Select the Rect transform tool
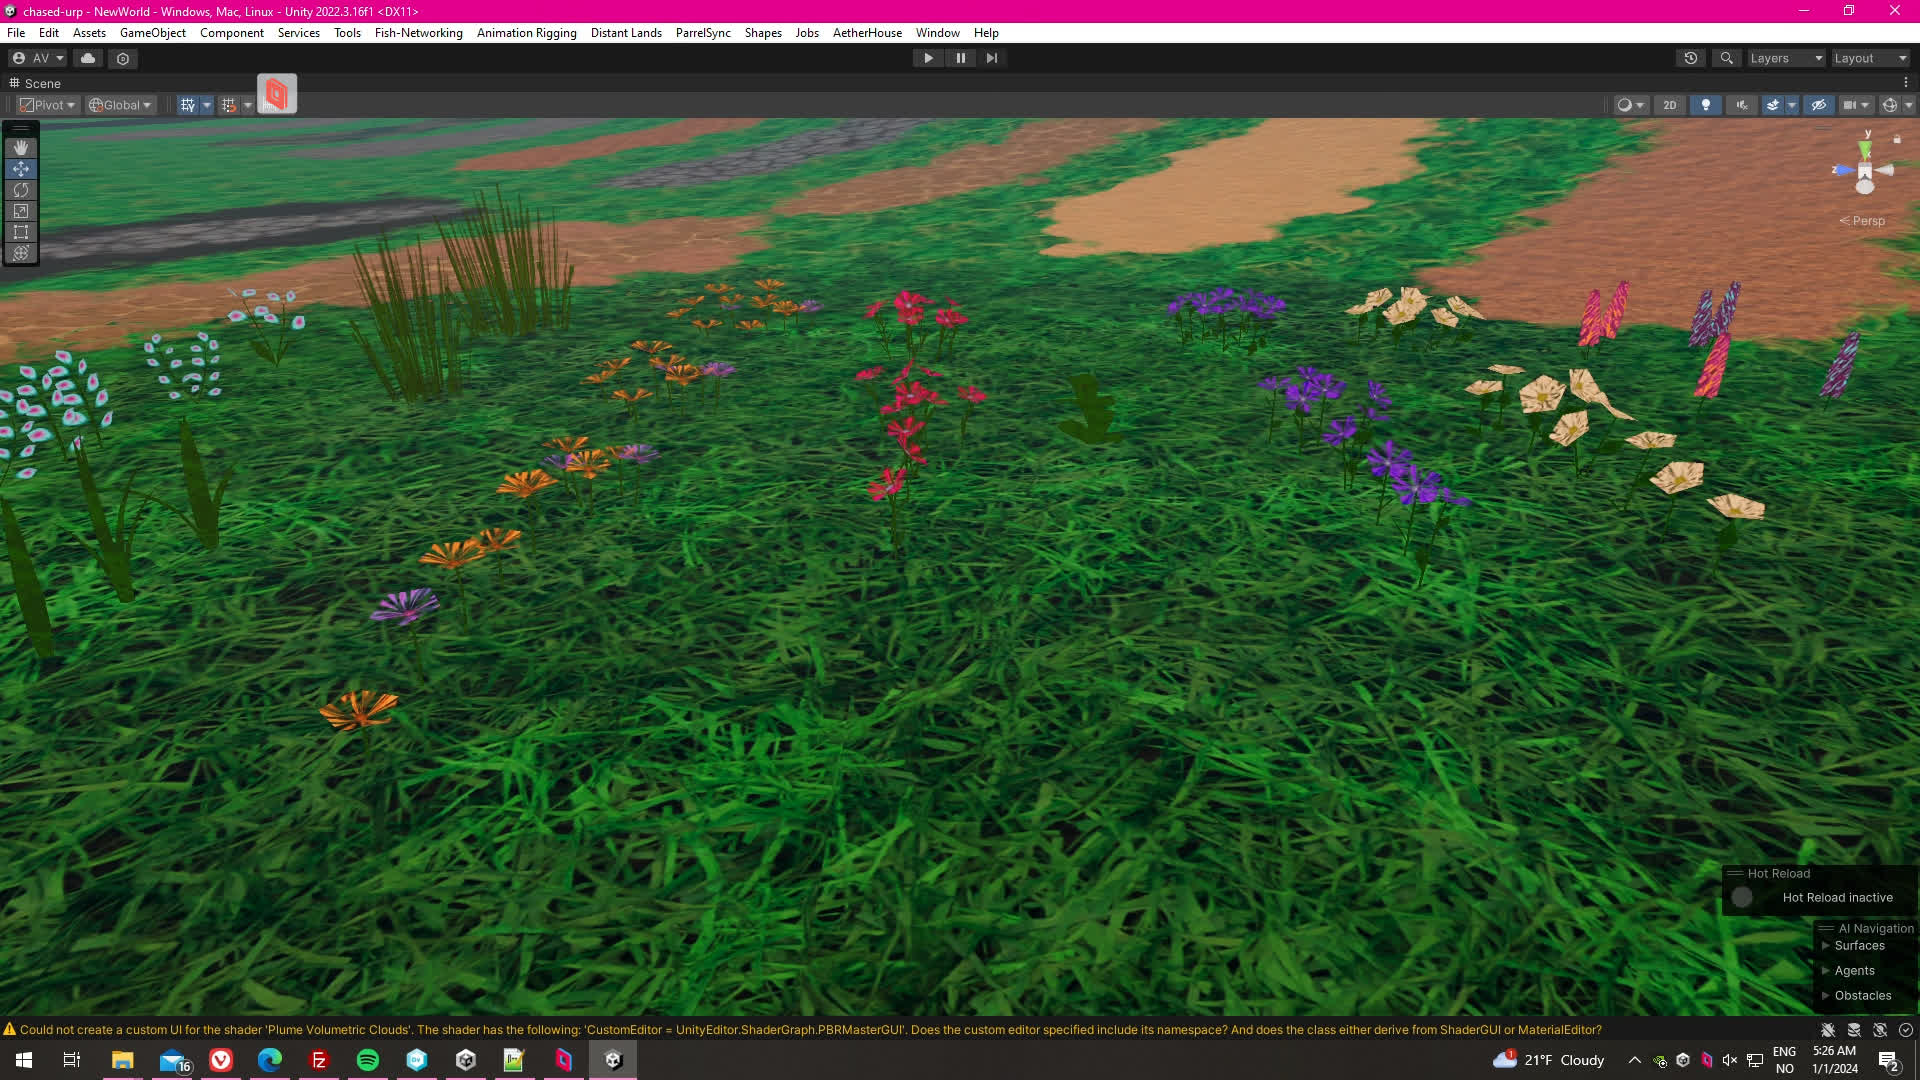1920x1080 pixels. [x=21, y=232]
